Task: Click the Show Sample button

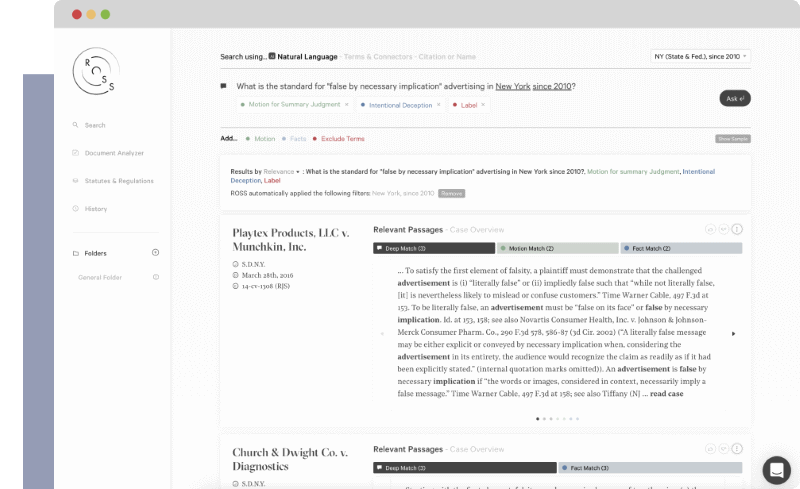Action: point(733,138)
